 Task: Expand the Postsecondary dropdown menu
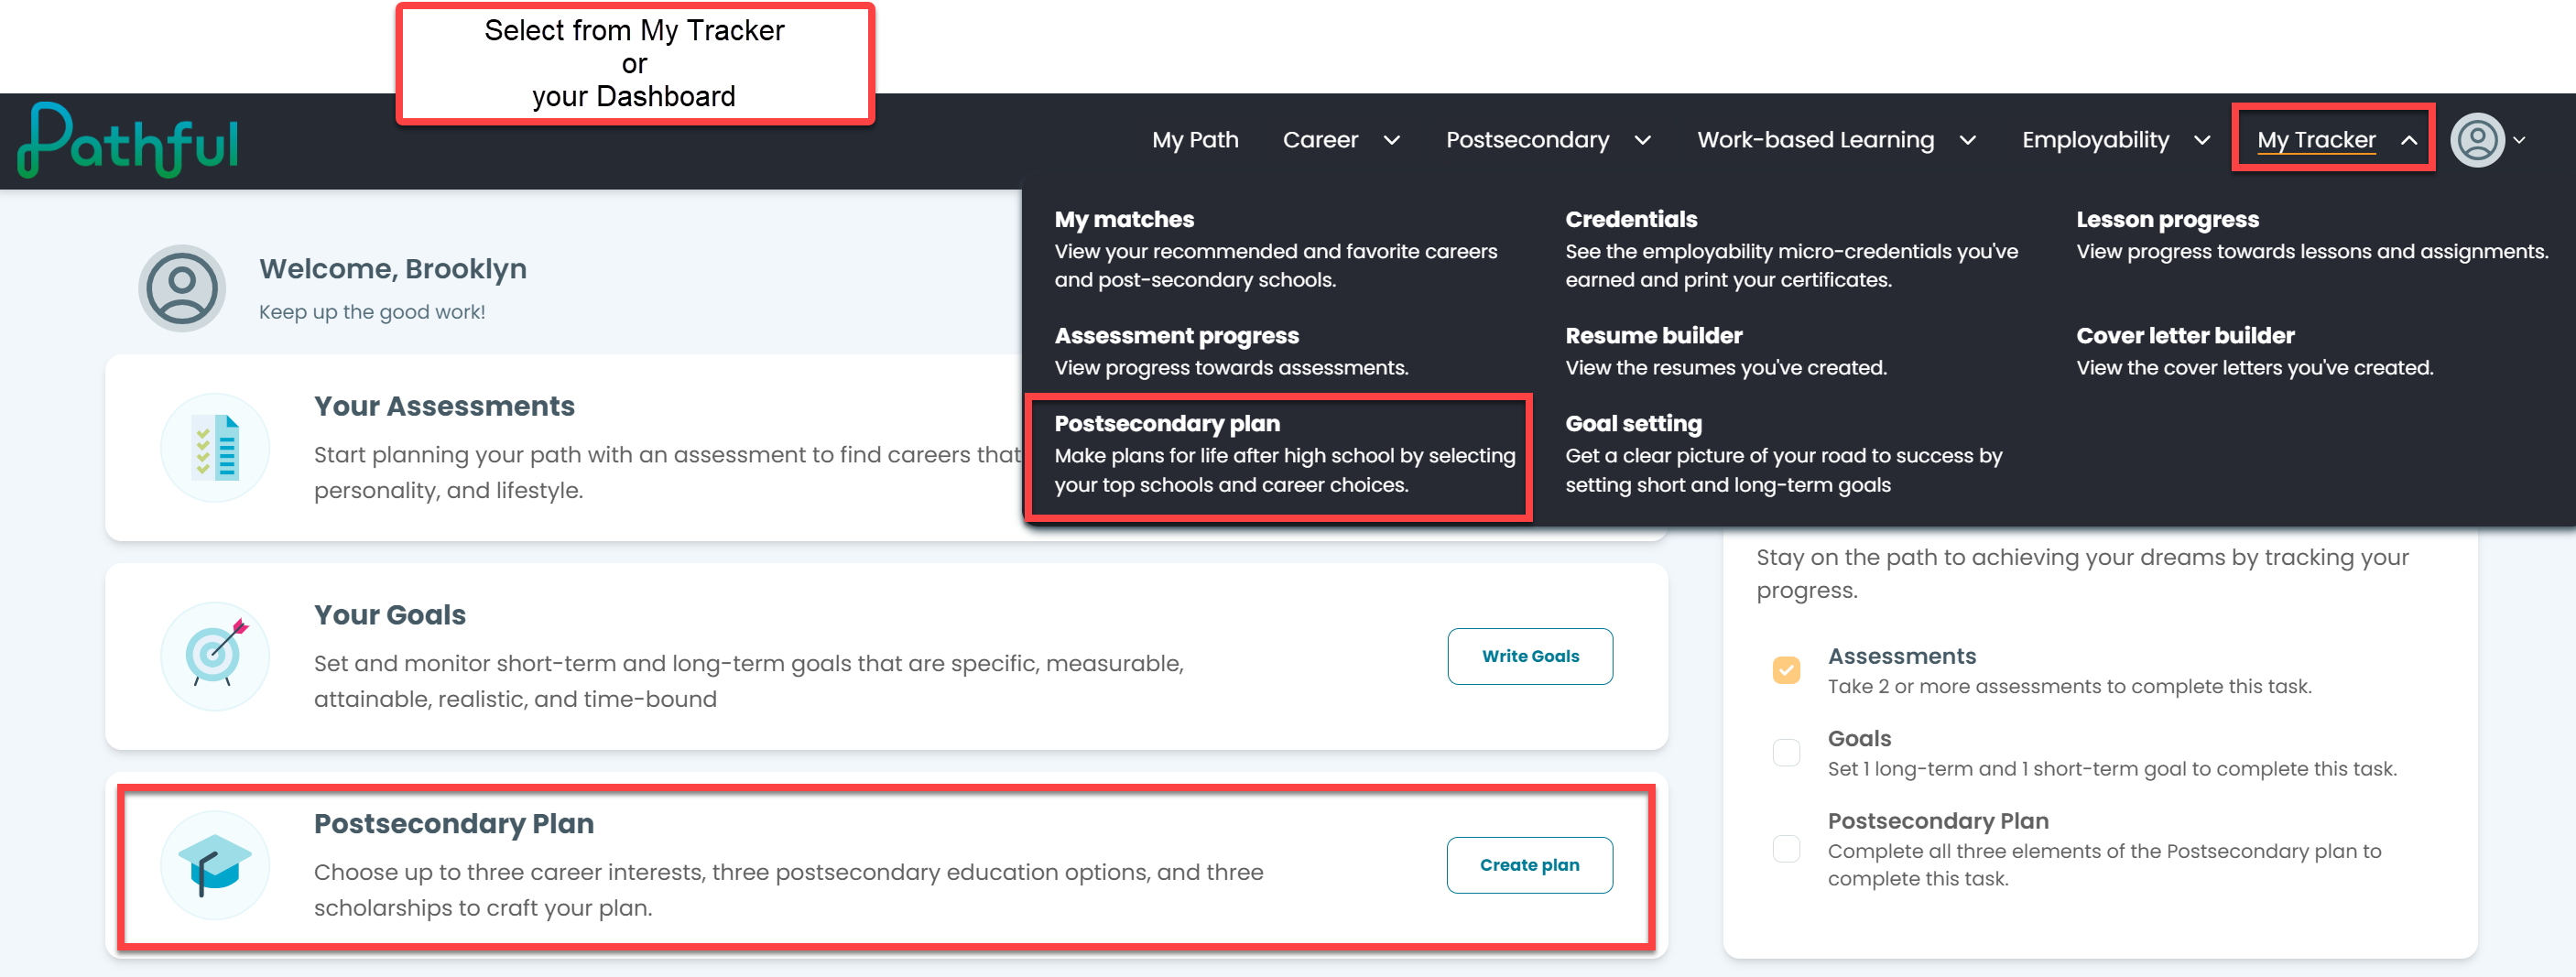click(x=1548, y=140)
